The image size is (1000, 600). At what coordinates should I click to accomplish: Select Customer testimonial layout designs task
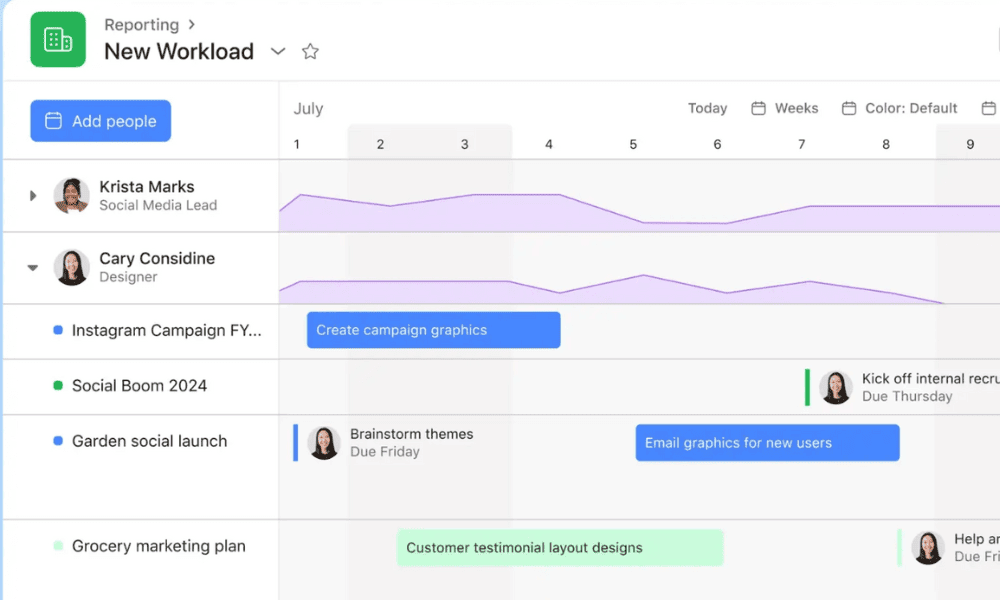coord(559,548)
